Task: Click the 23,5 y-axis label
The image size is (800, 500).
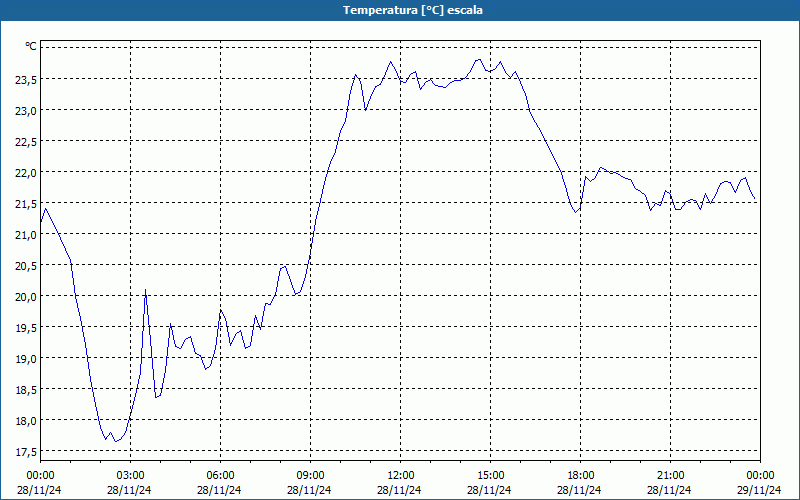Action: (26, 79)
